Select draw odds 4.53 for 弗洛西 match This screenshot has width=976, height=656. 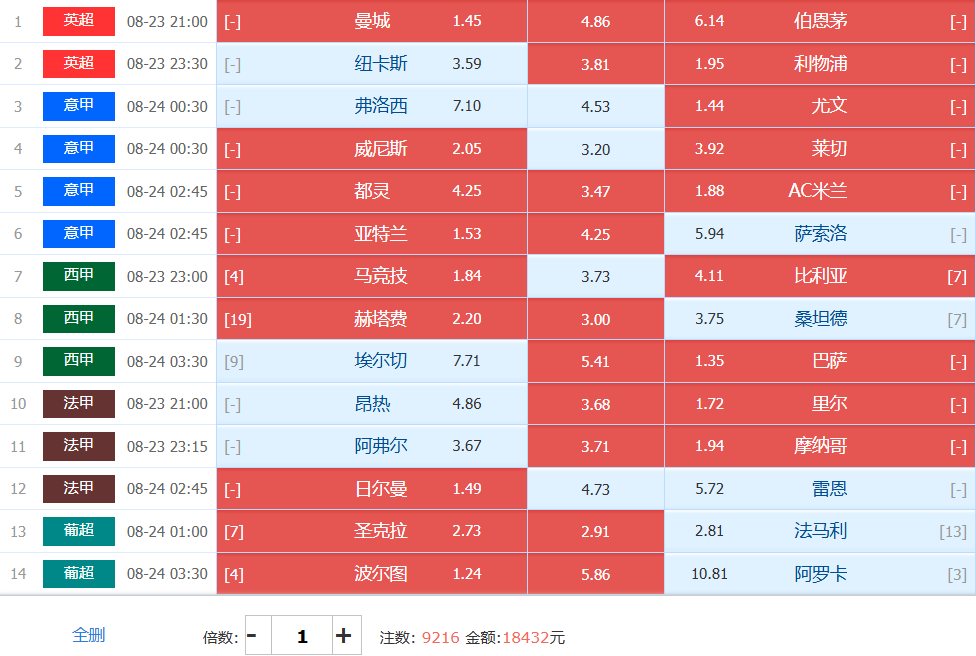point(596,106)
